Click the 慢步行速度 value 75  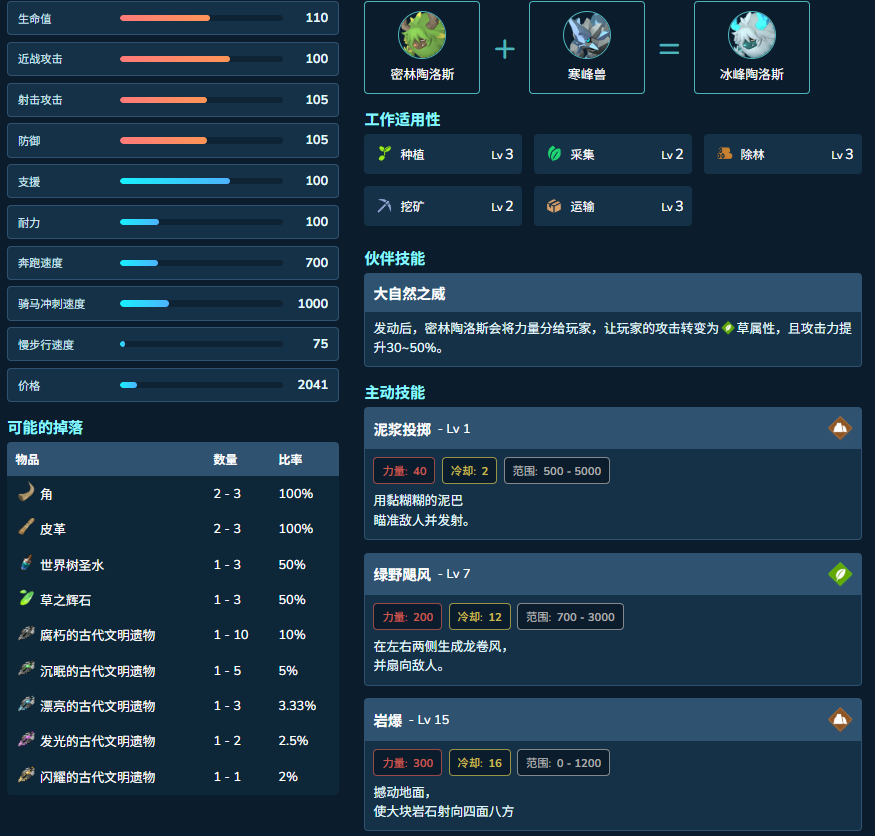tap(320, 344)
